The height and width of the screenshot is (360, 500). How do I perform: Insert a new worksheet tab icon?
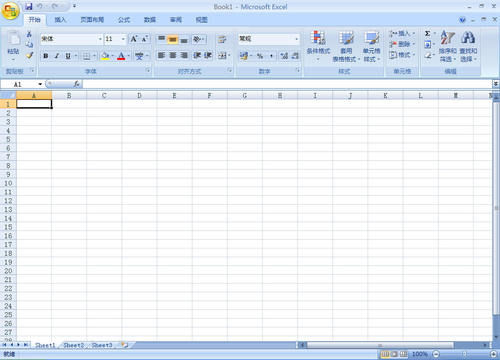pyautogui.click(x=125, y=345)
